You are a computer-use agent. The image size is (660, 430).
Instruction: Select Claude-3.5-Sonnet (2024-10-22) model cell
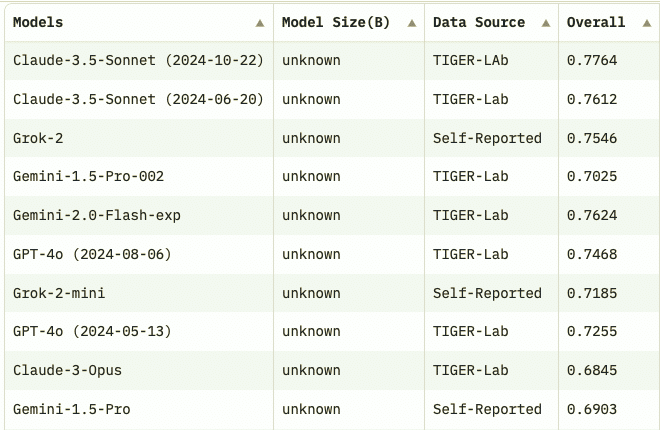click(x=138, y=60)
